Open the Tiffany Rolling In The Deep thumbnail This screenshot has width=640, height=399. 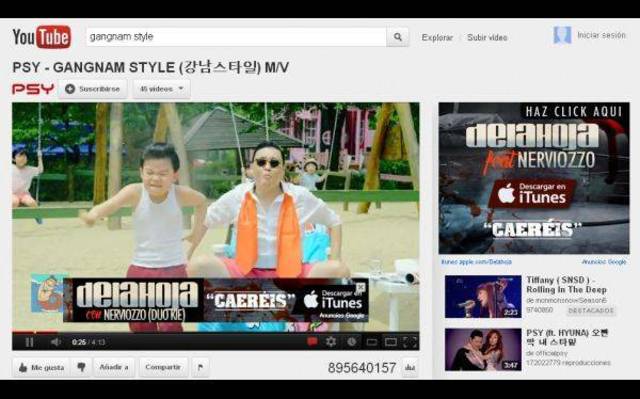(483, 297)
